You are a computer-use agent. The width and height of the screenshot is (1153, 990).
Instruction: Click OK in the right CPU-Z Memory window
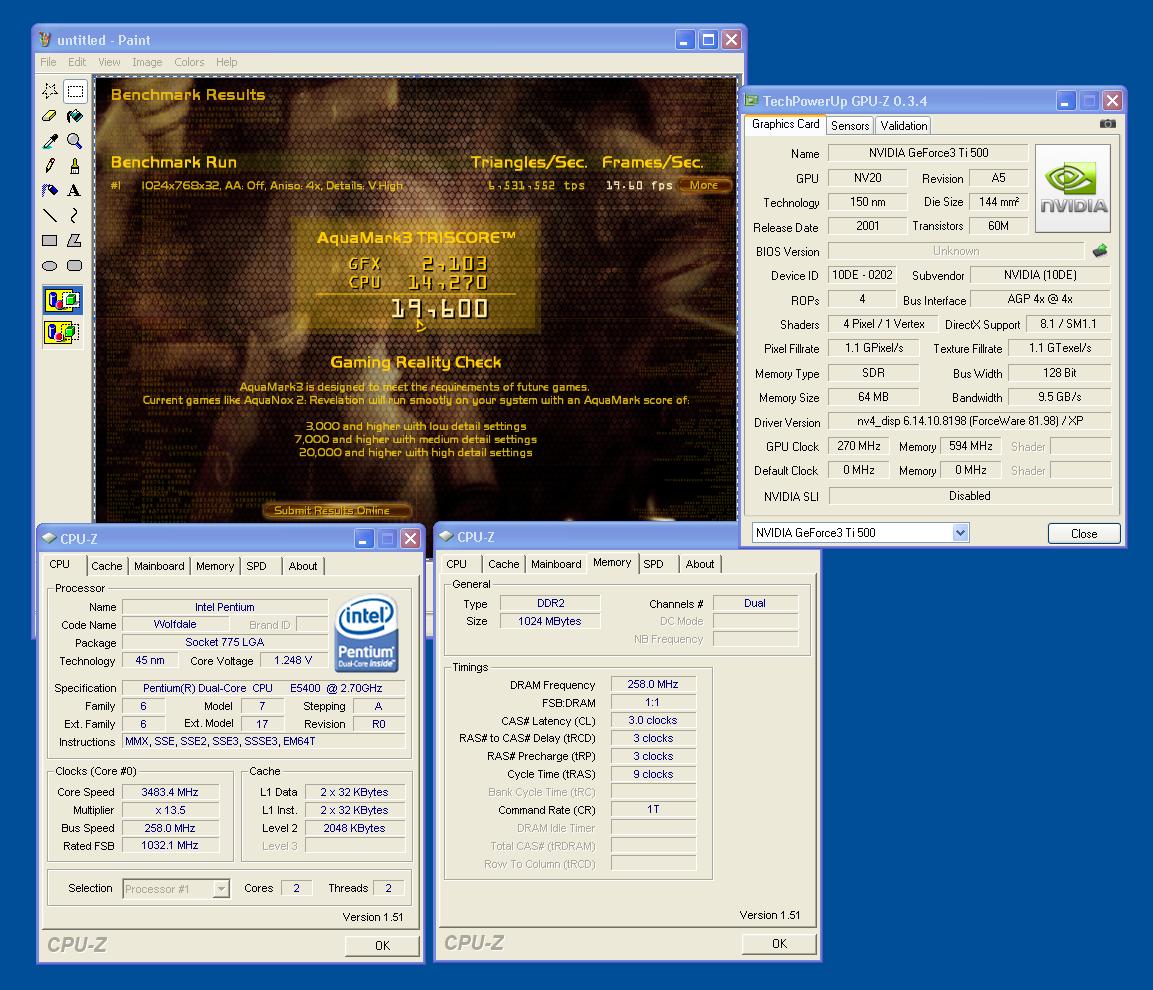pyautogui.click(x=779, y=944)
